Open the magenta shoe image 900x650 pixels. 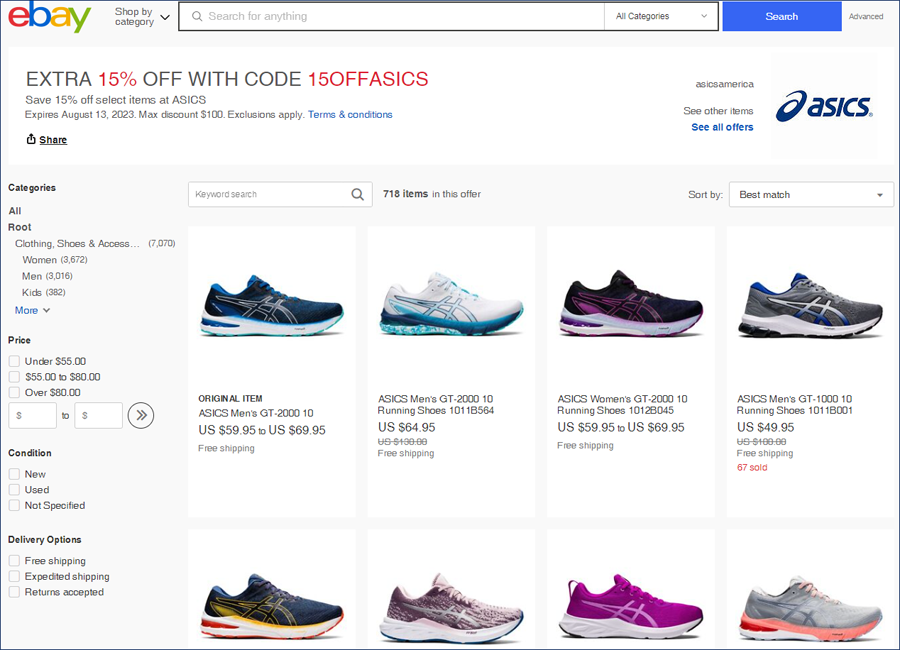click(x=631, y=606)
